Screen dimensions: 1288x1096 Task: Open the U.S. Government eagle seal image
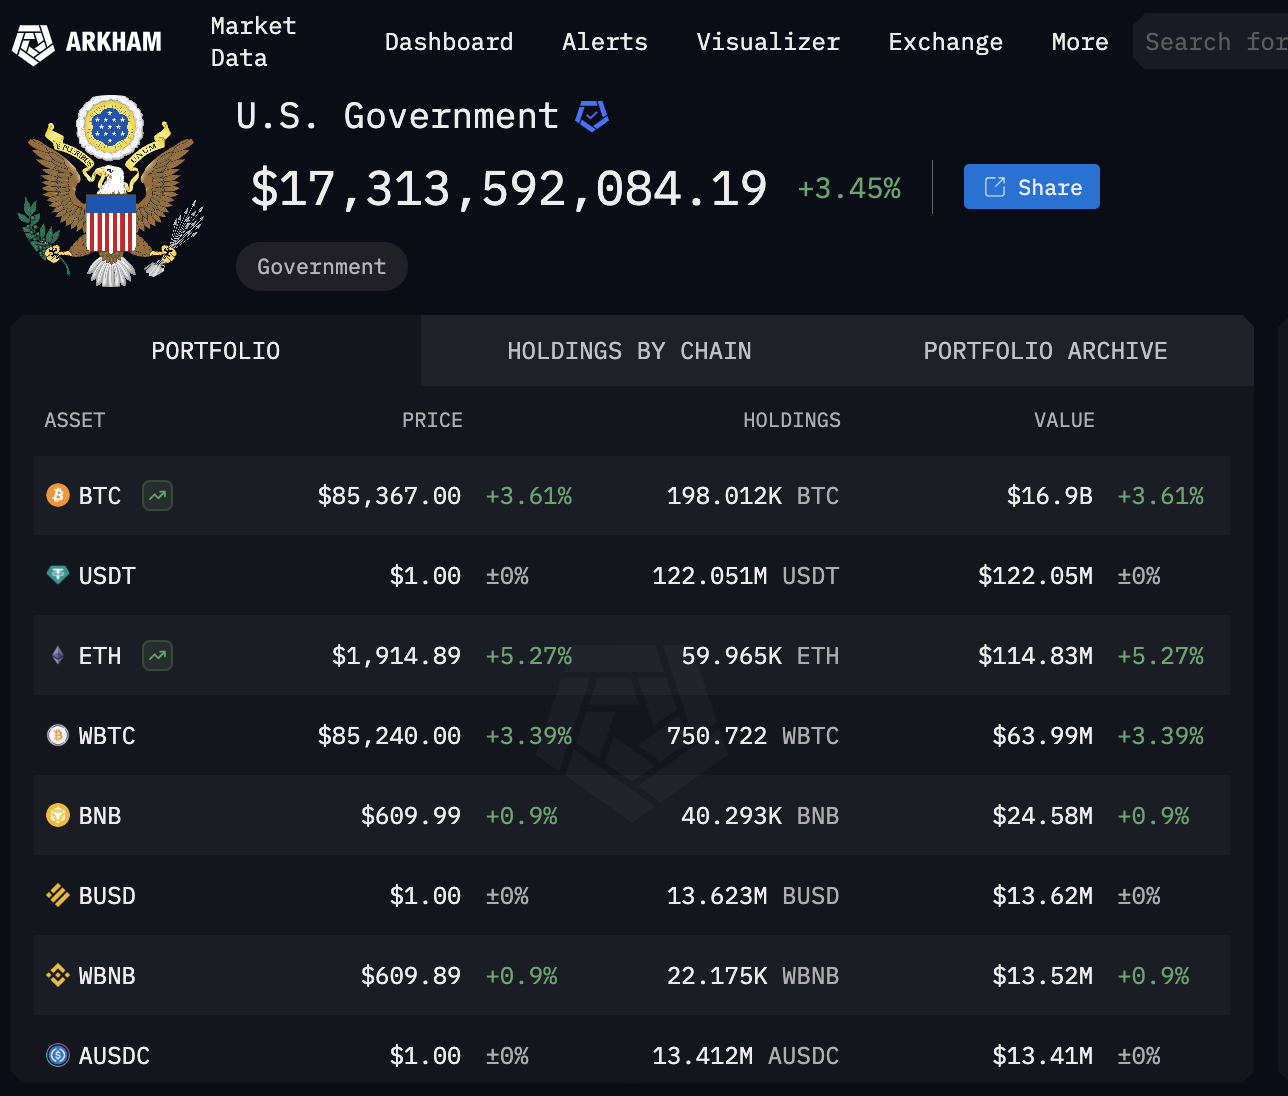click(x=110, y=190)
